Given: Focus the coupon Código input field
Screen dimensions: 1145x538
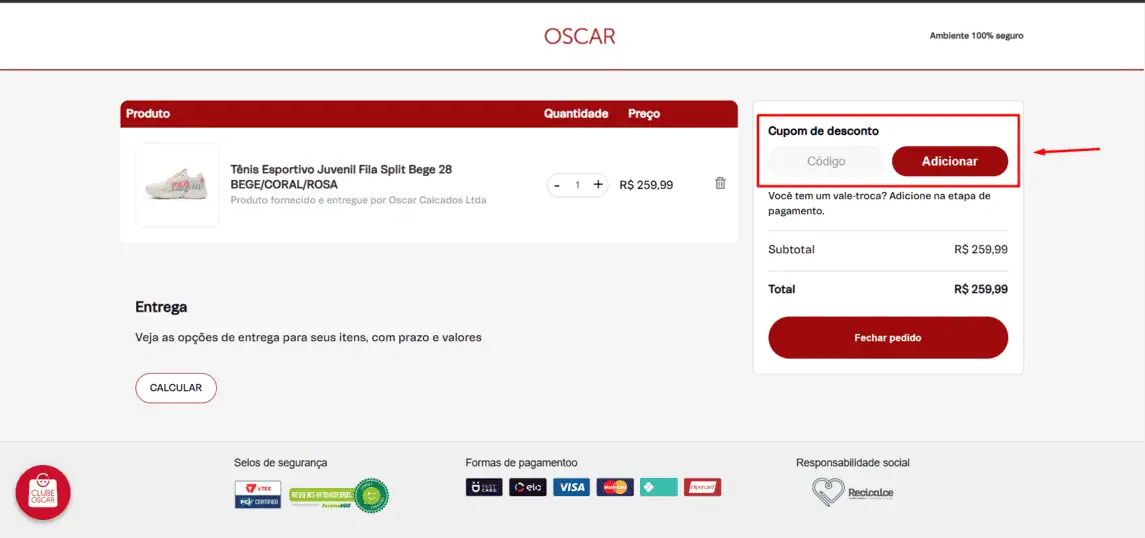Looking at the screenshot, I should (x=826, y=161).
